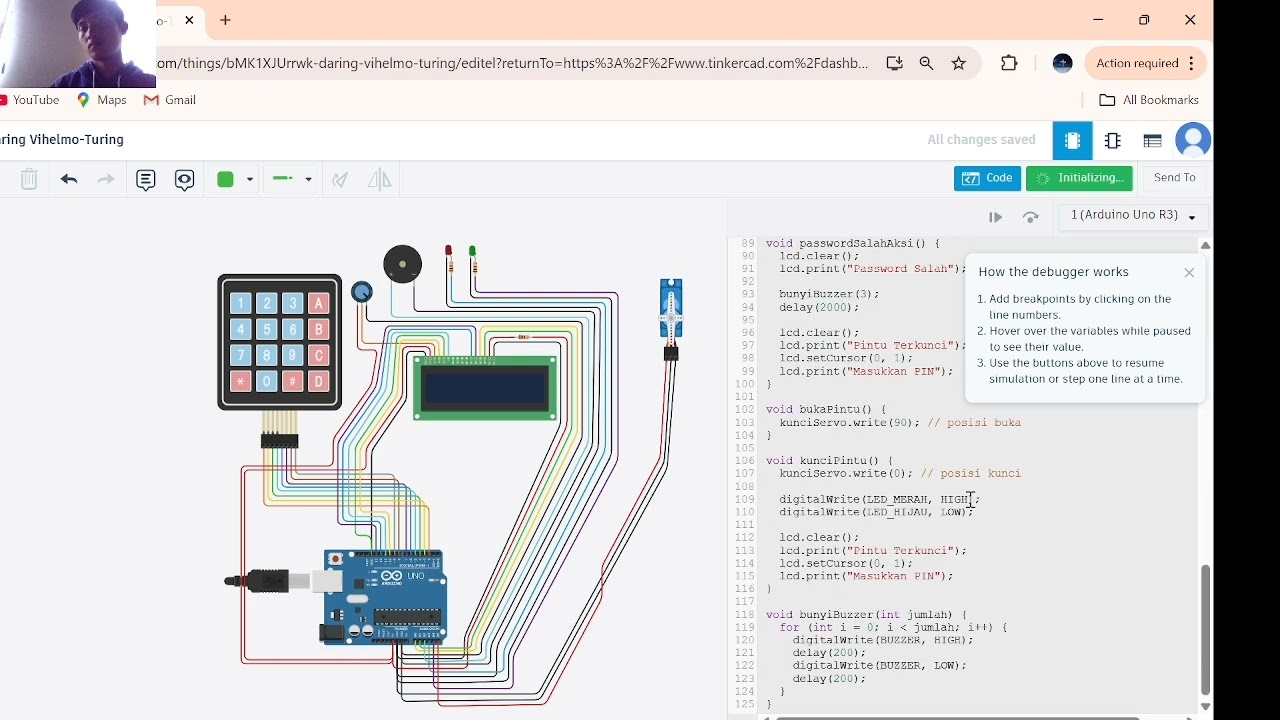Toggle notes visibility eye icon
Screen dimensions: 1280x720
(x=185, y=180)
